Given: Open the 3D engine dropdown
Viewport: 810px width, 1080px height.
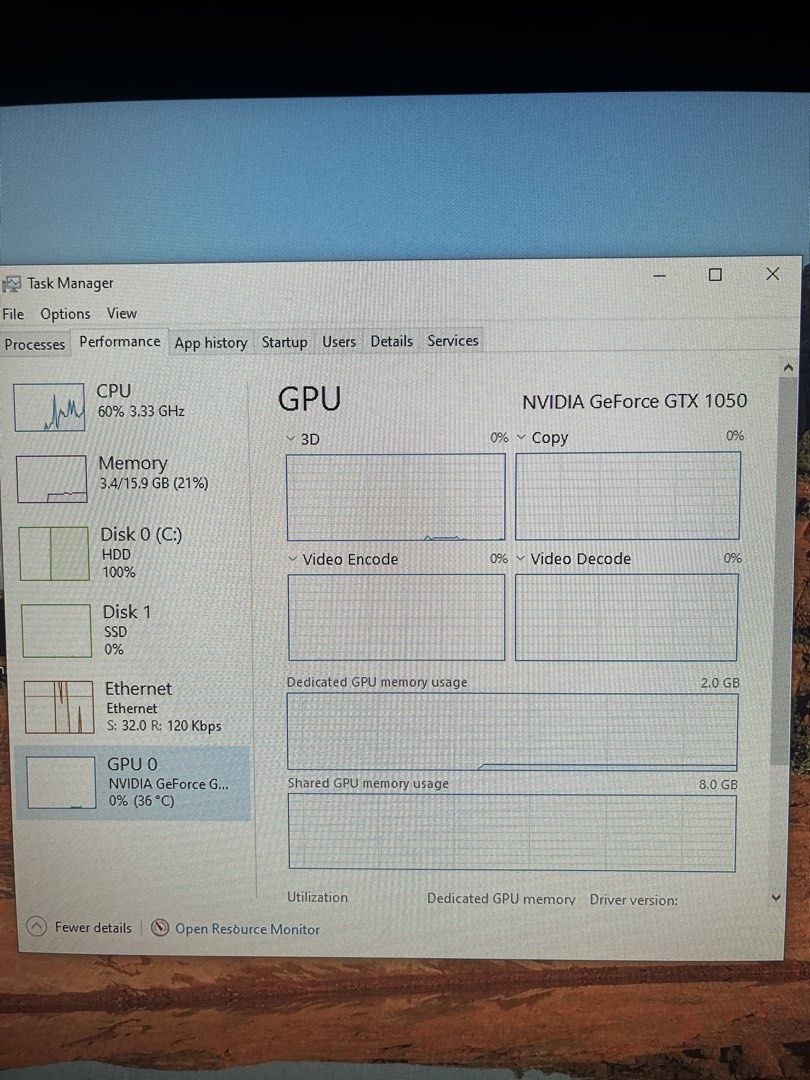Looking at the screenshot, I should click(291, 439).
